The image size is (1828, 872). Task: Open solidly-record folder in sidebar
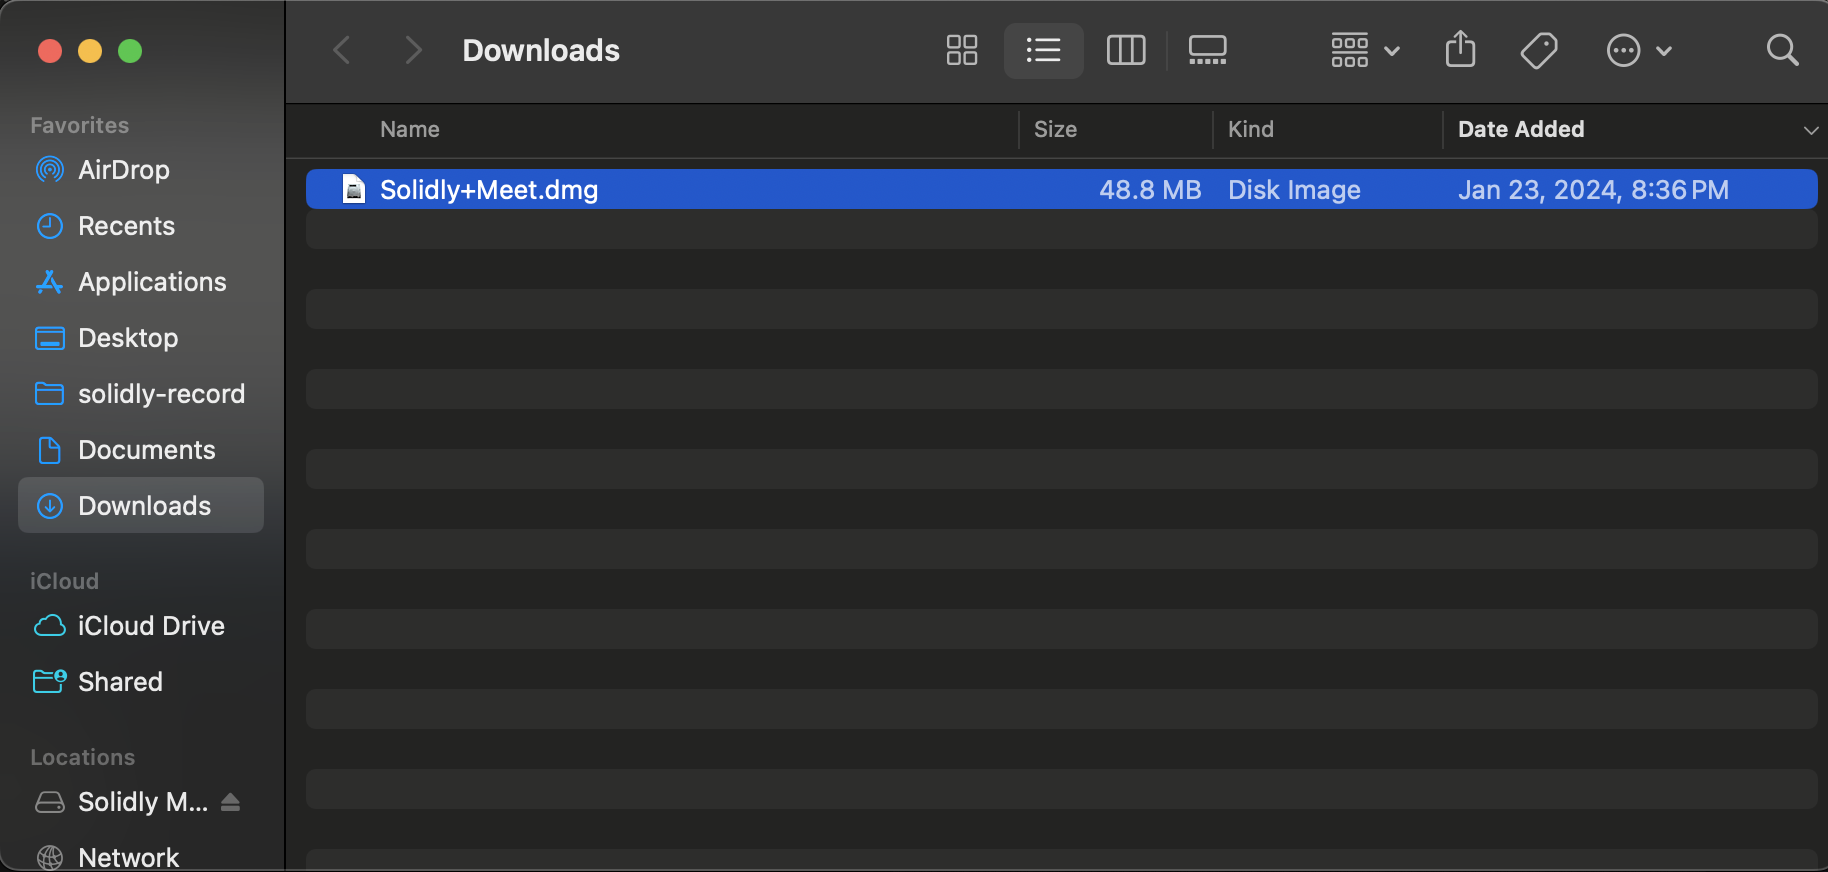(141, 394)
